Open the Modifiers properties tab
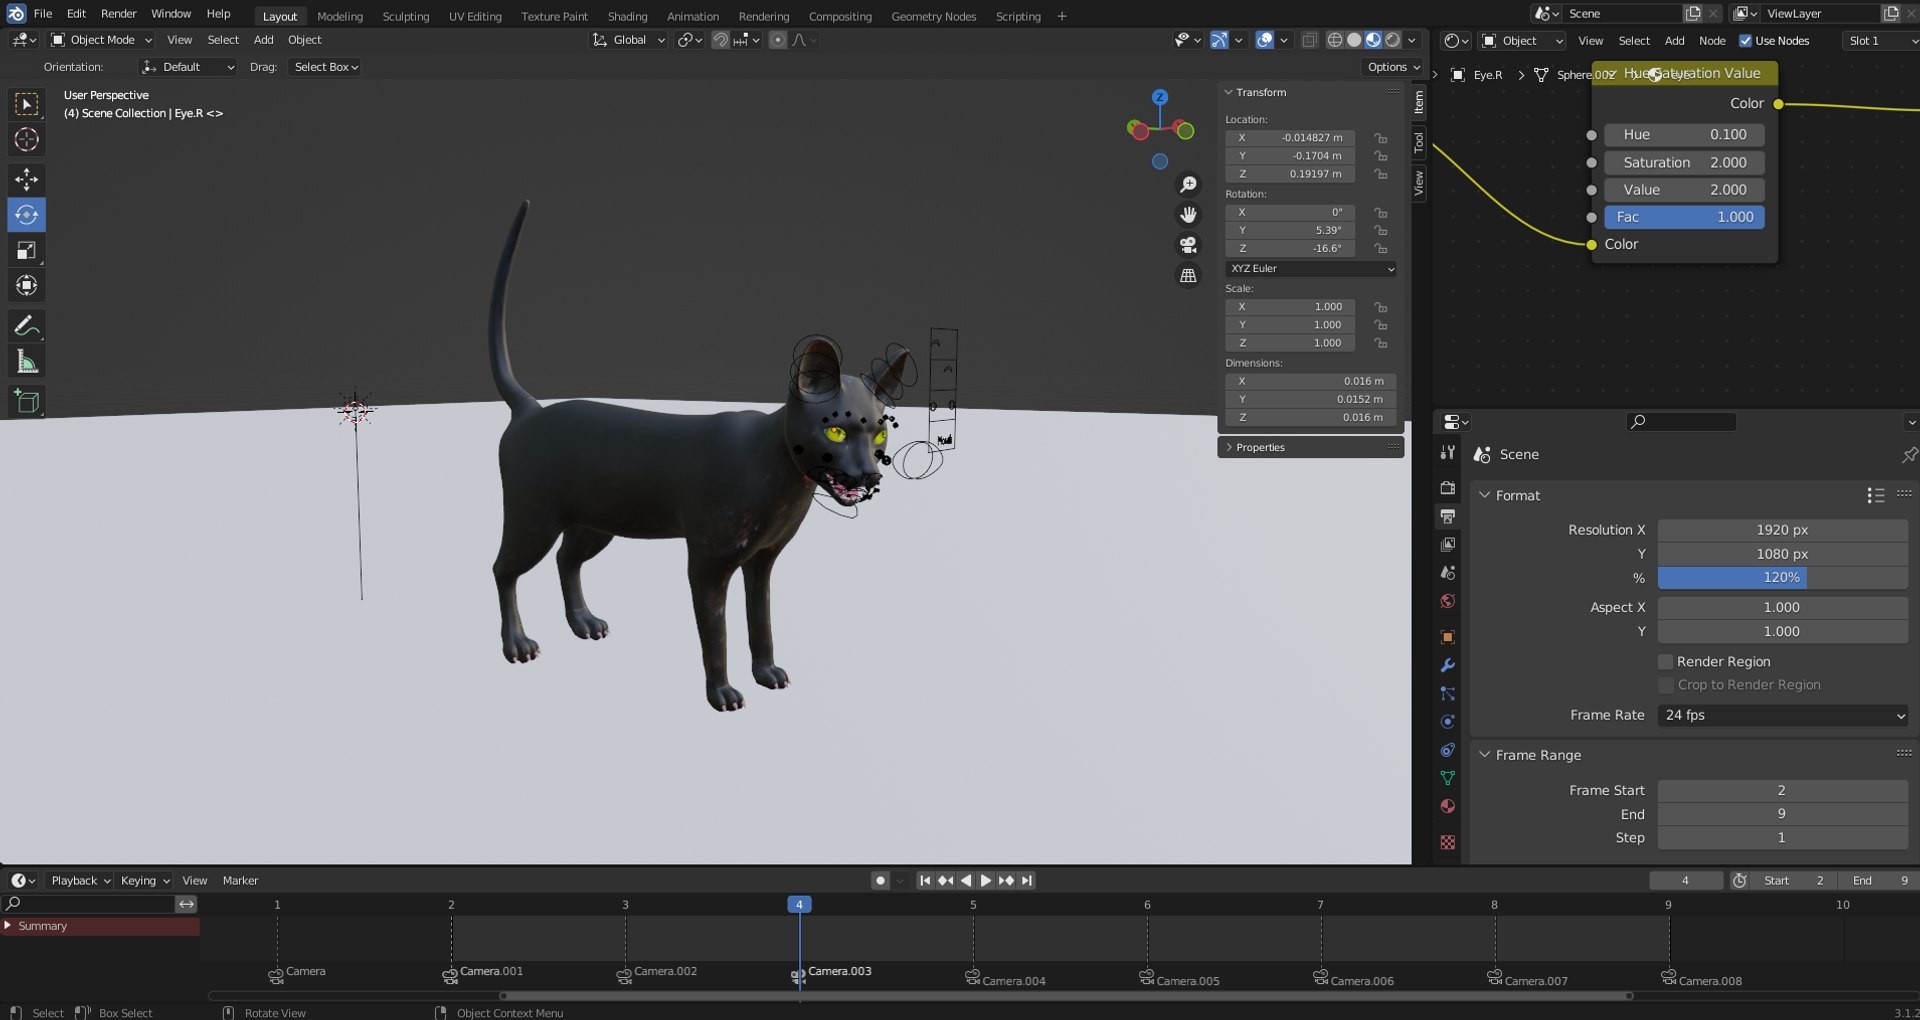 (x=1447, y=665)
